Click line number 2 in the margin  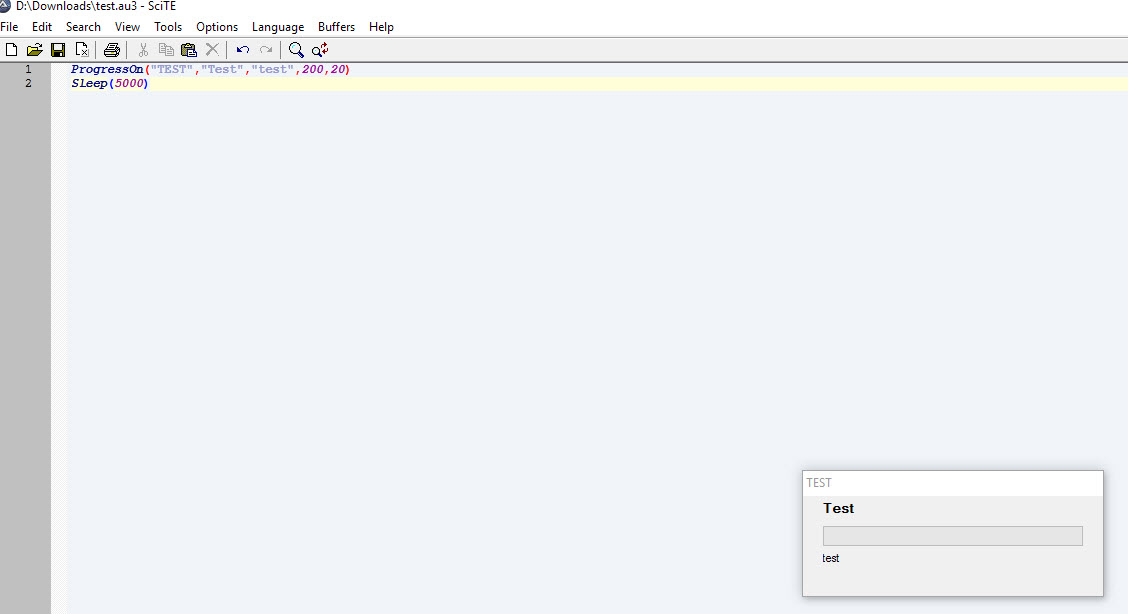tap(28, 83)
